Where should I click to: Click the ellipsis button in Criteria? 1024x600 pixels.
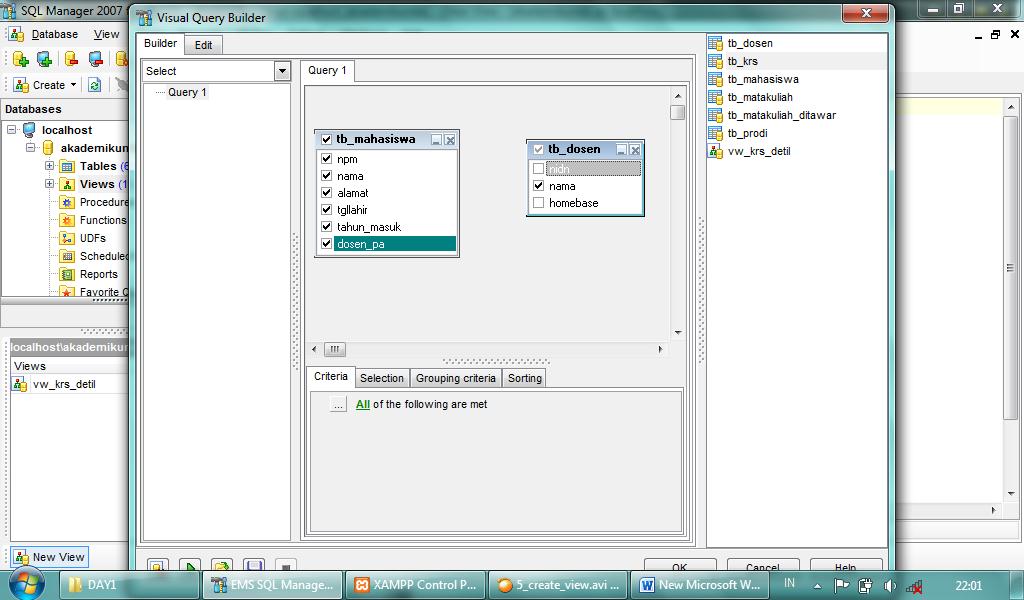338,404
